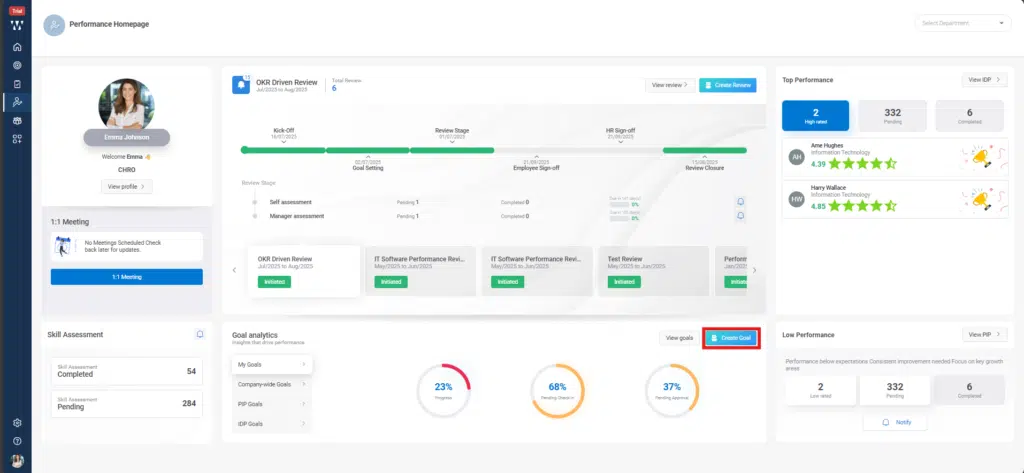Click the 68% Pending Check-in ring
1024x473 pixels.
(x=557, y=391)
